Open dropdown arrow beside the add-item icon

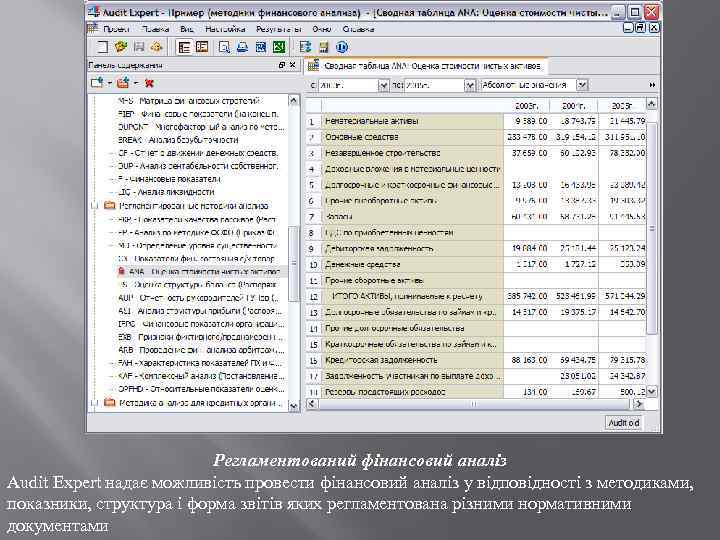[110, 83]
